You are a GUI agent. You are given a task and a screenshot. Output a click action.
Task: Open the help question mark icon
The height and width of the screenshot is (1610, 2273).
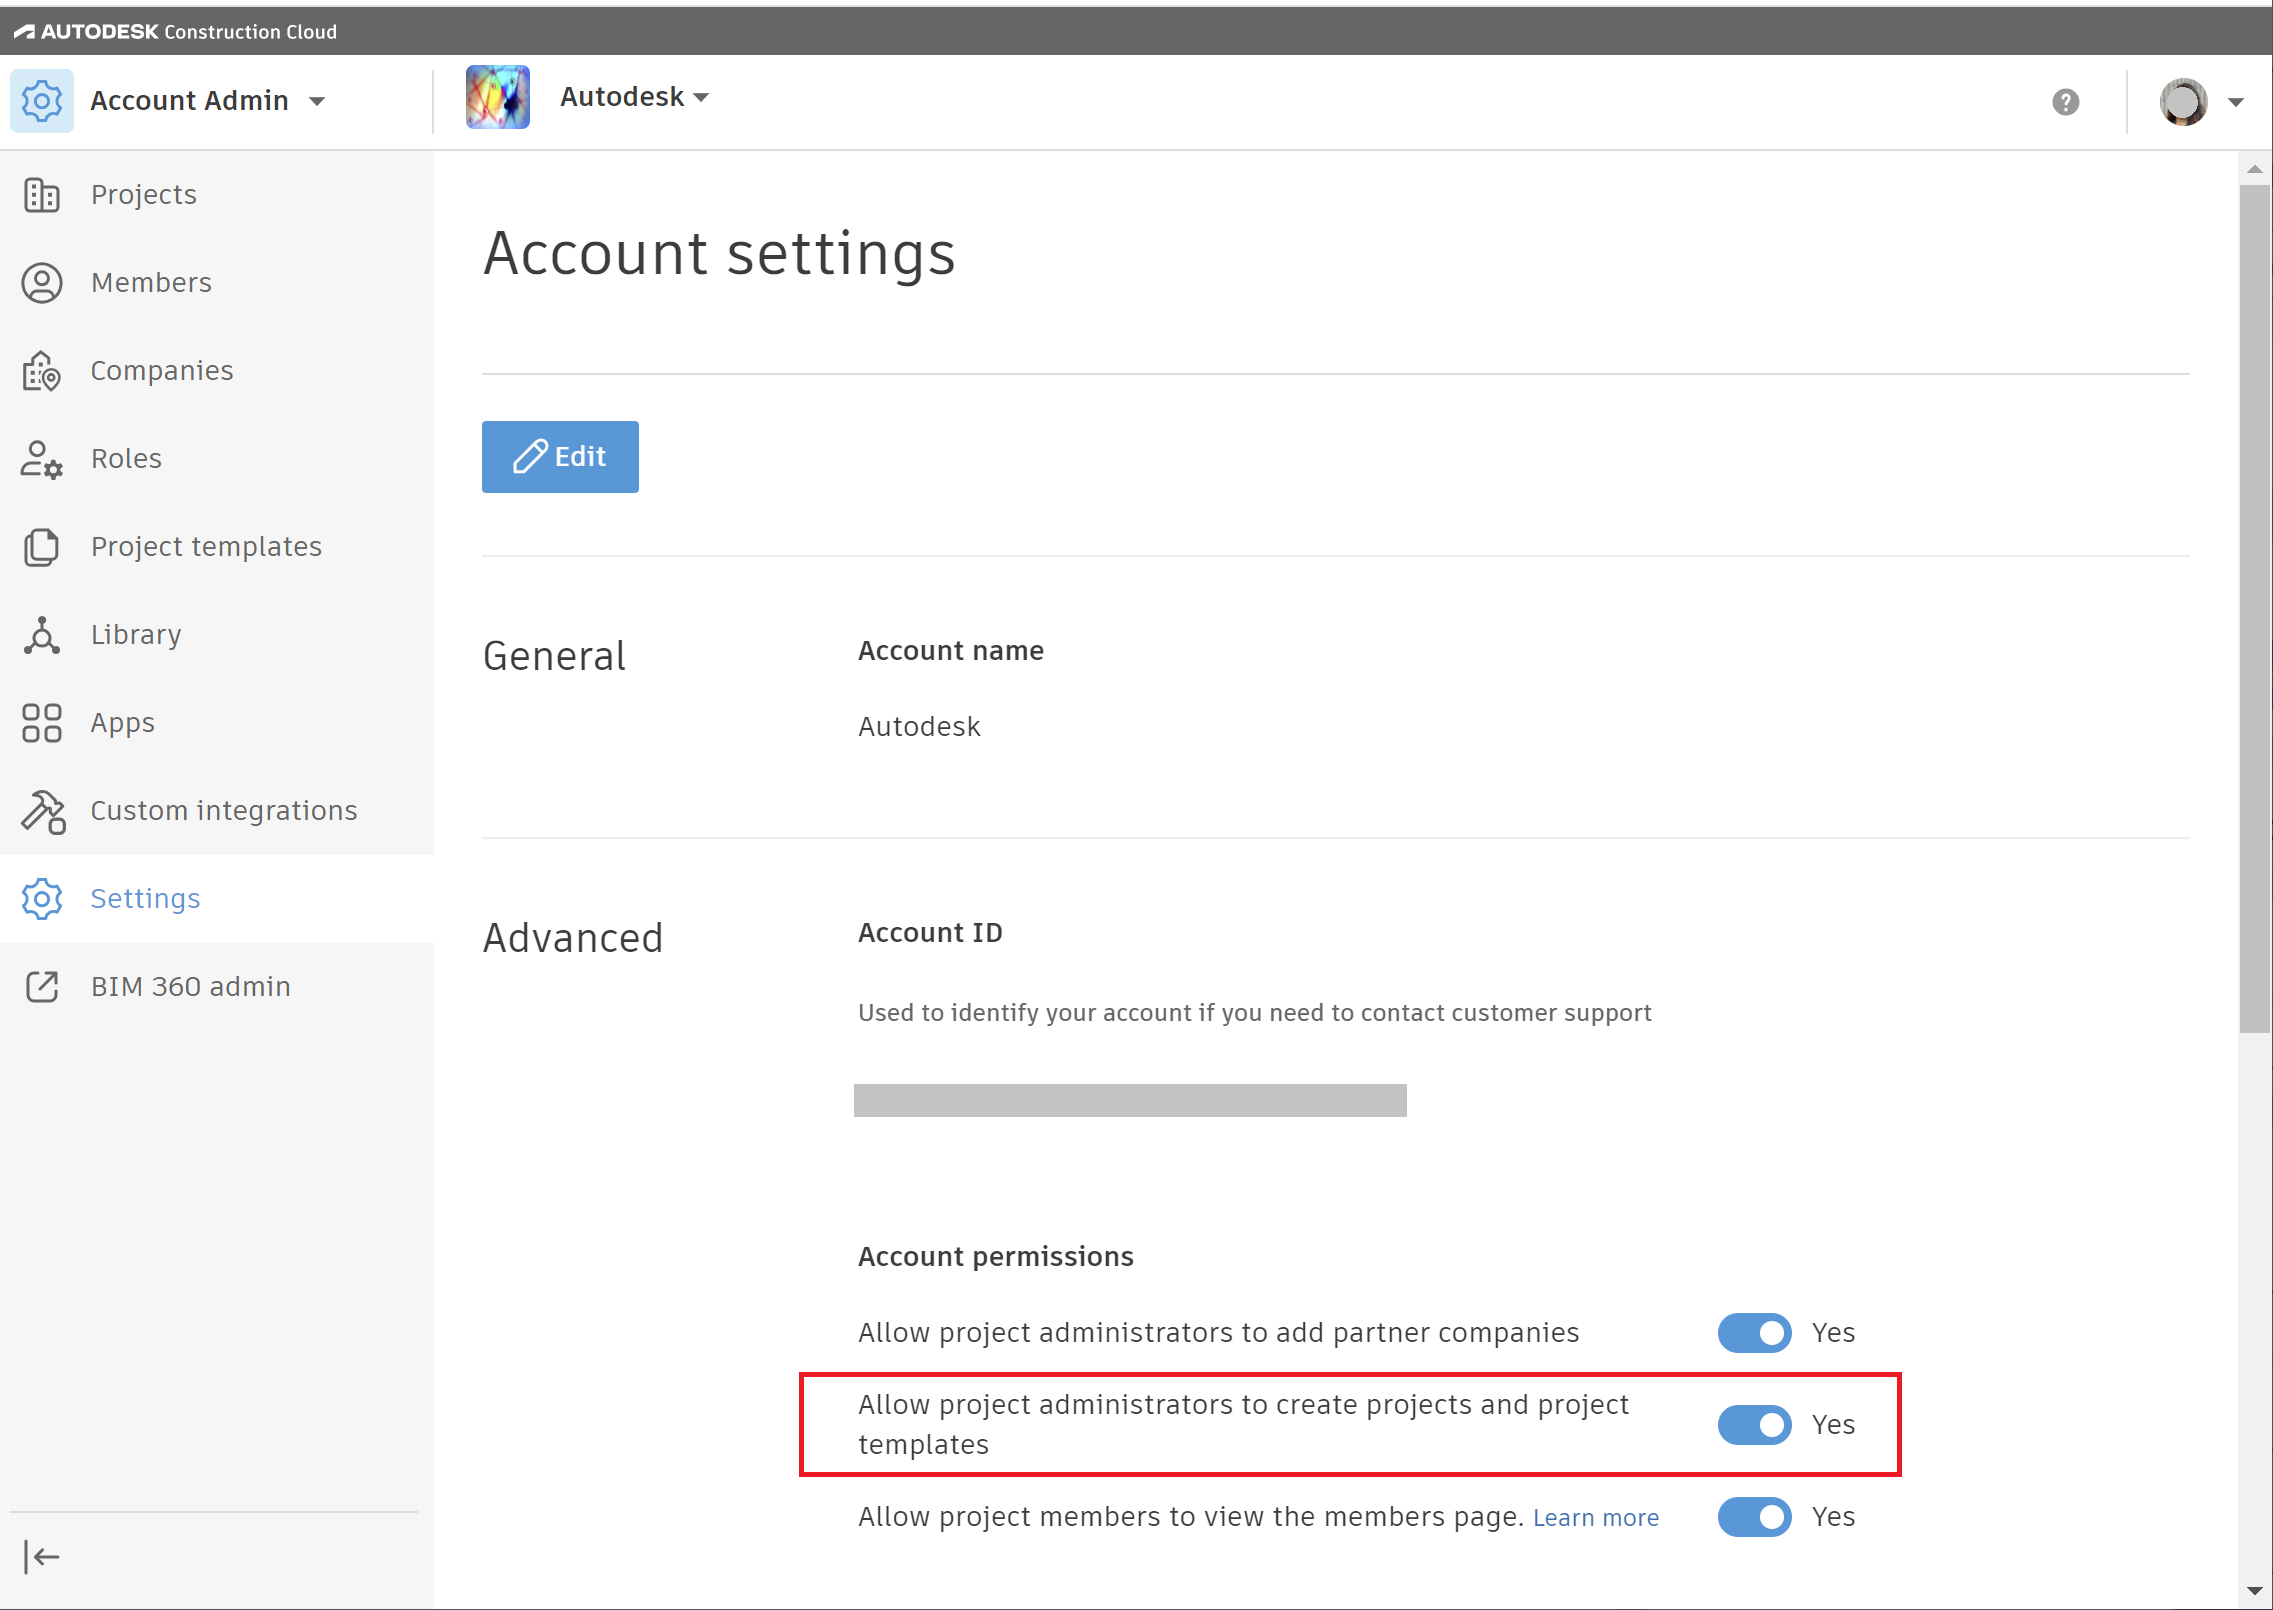(x=2067, y=101)
